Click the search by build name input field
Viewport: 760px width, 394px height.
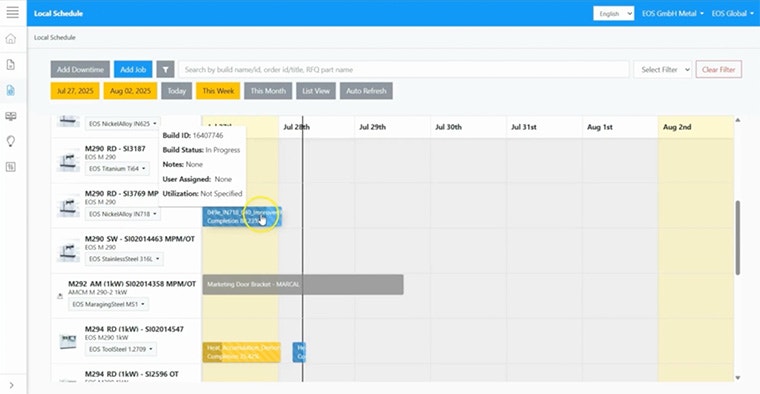coord(404,69)
